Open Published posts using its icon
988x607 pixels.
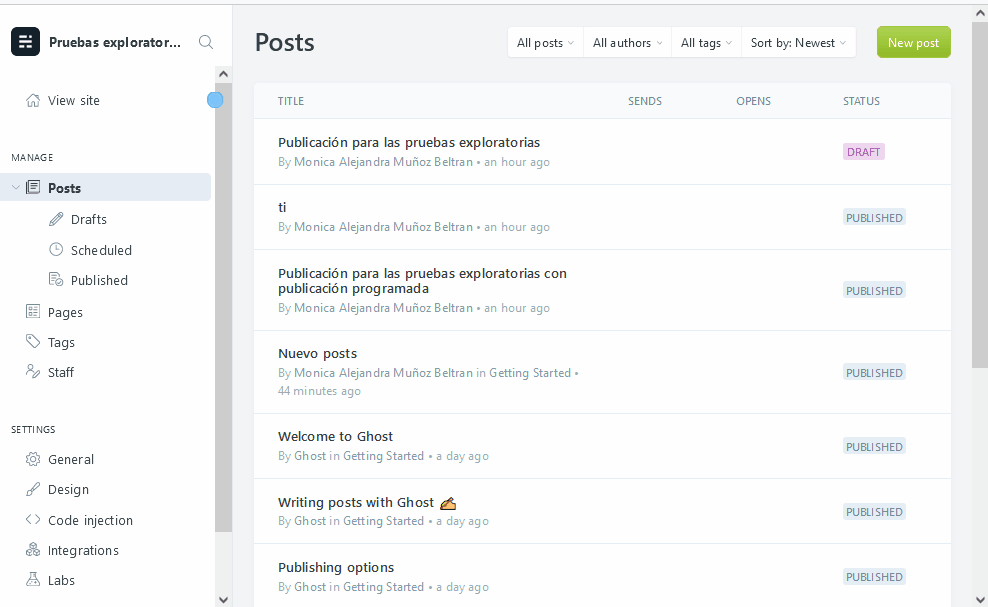(x=57, y=280)
